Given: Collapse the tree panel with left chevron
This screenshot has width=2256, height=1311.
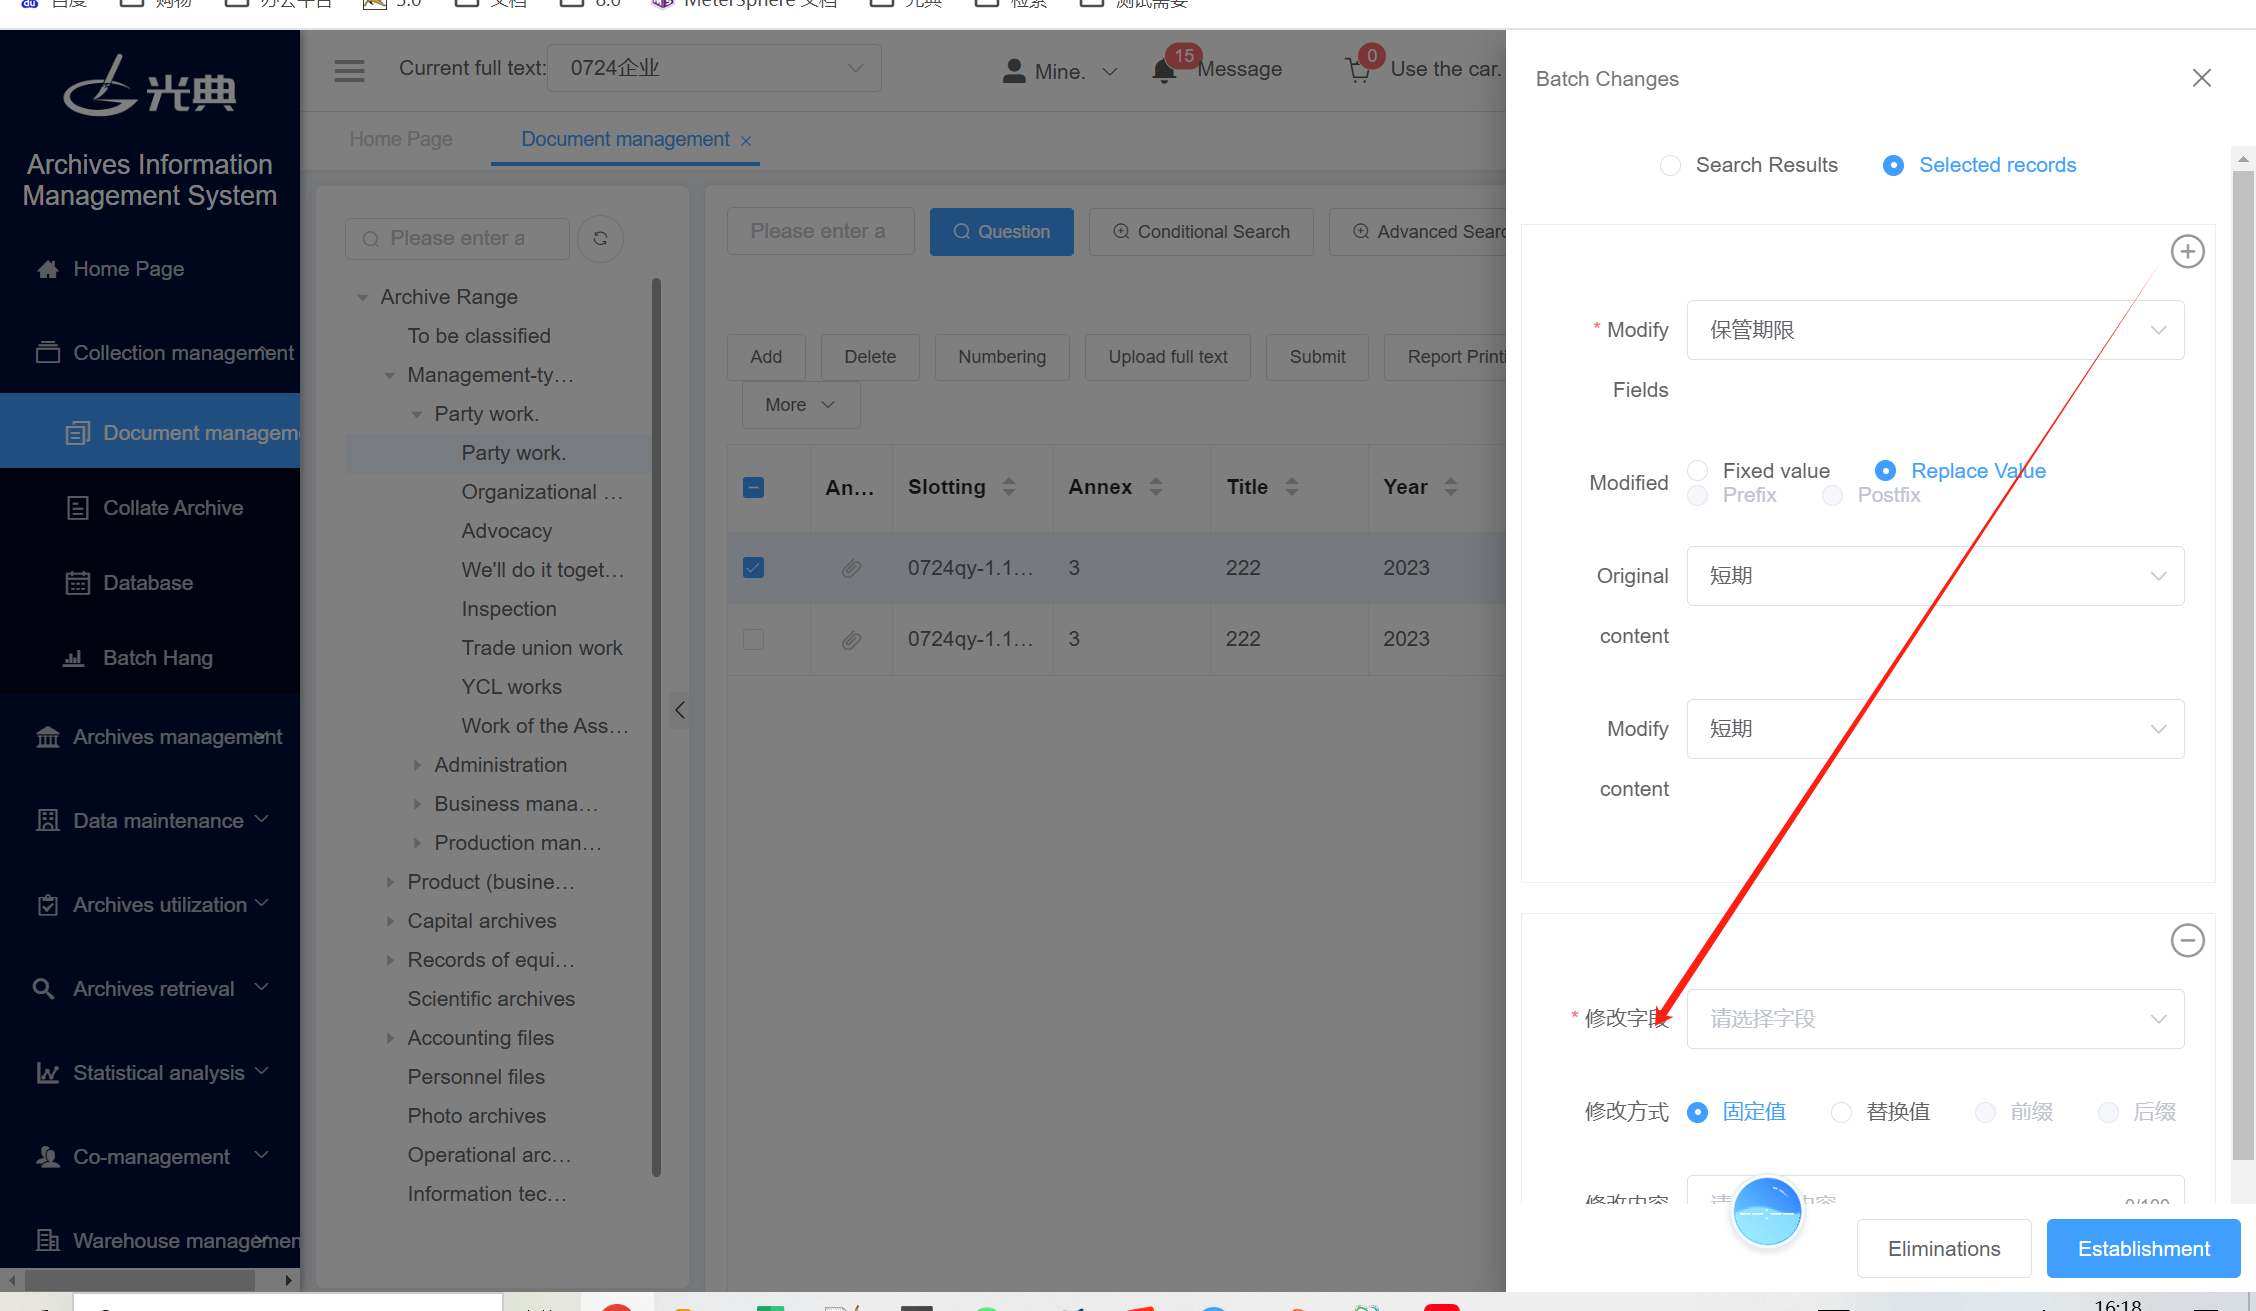Looking at the screenshot, I should pos(680,710).
